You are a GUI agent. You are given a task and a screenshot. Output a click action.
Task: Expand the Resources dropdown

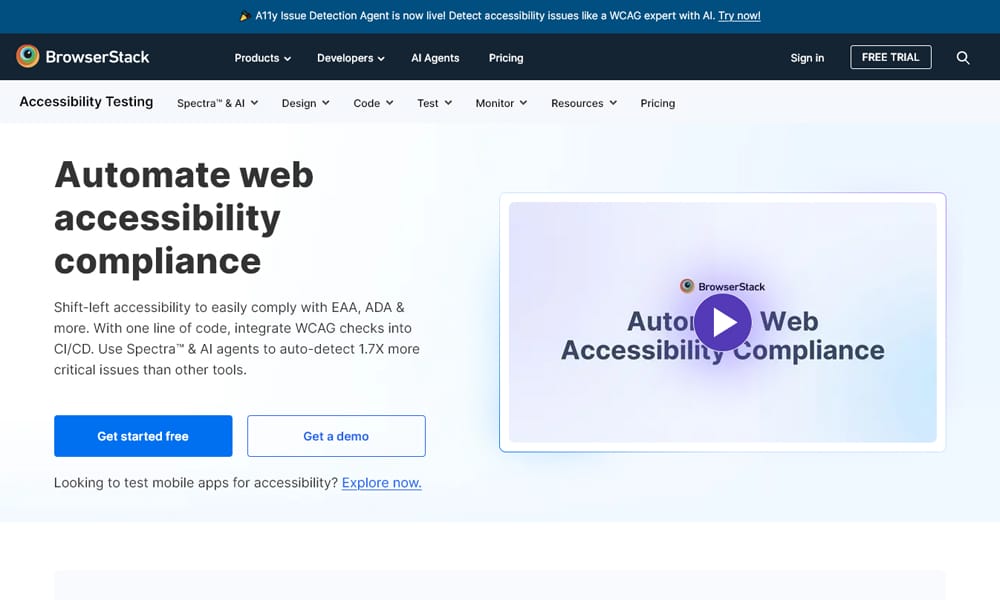pyautogui.click(x=583, y=103)
